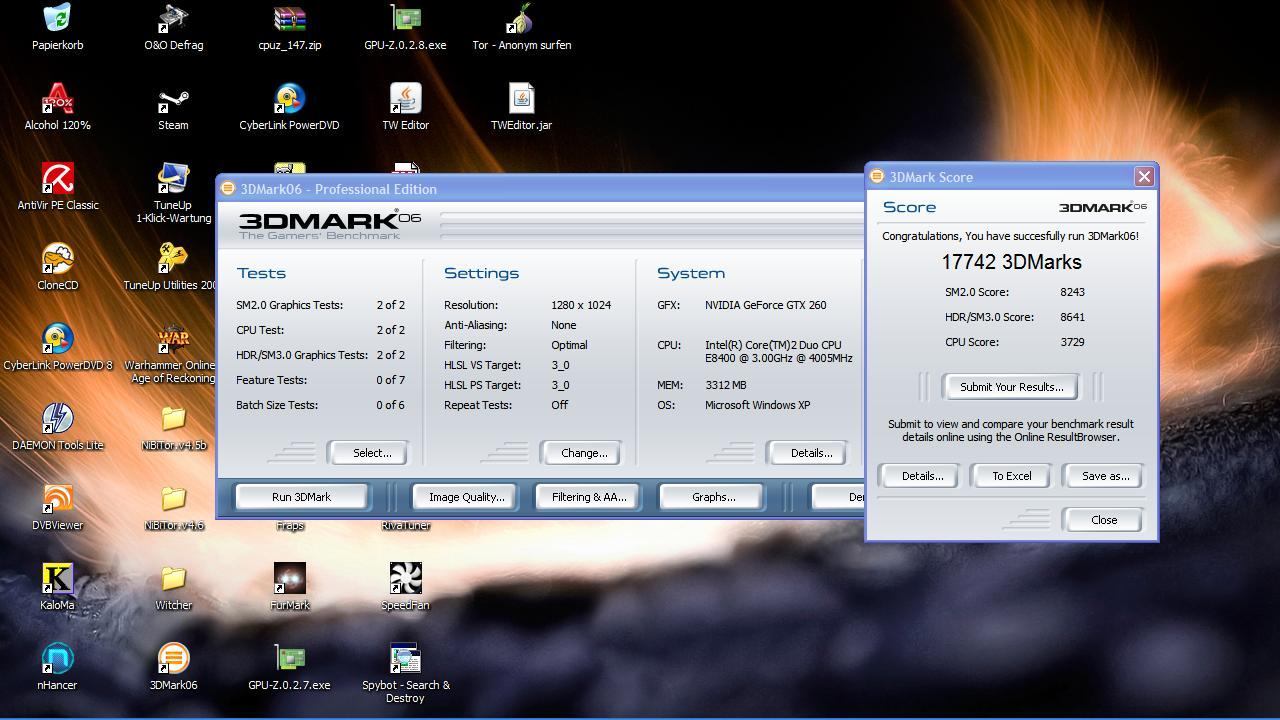
Task: Click Save as... in score dialog
Action: point(1105,476)
